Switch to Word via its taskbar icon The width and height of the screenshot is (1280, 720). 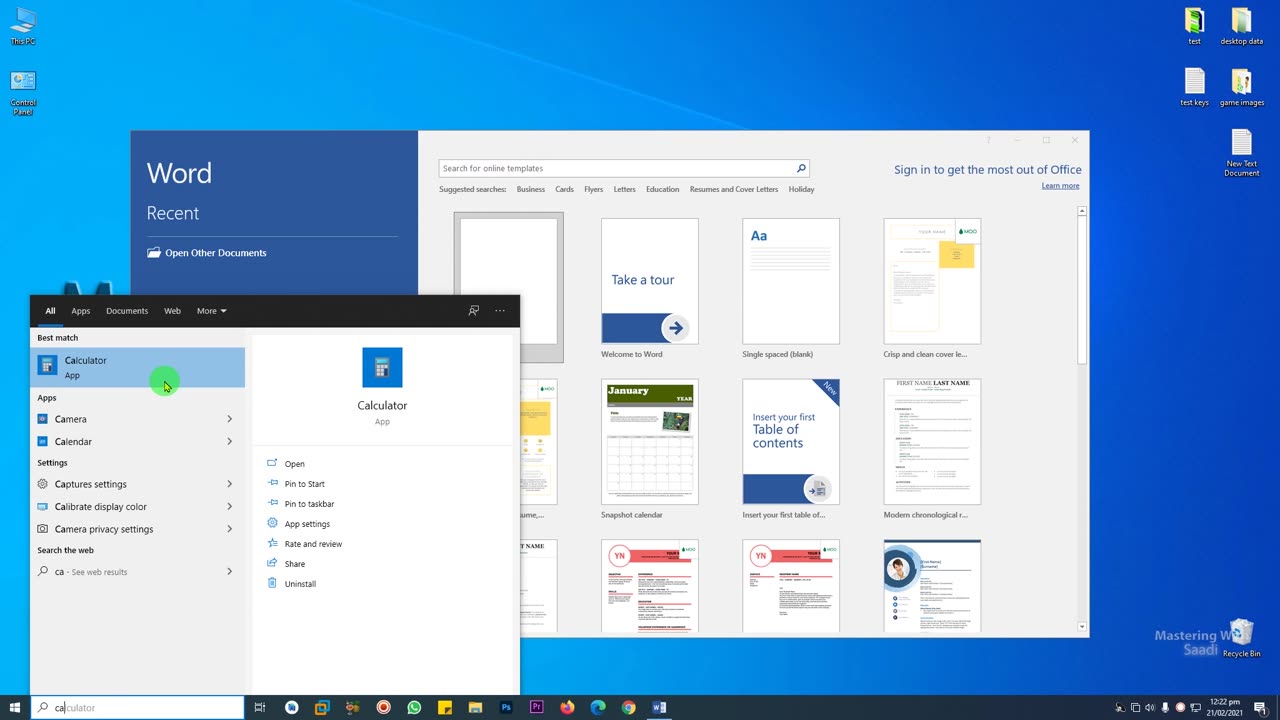[659, 708]
